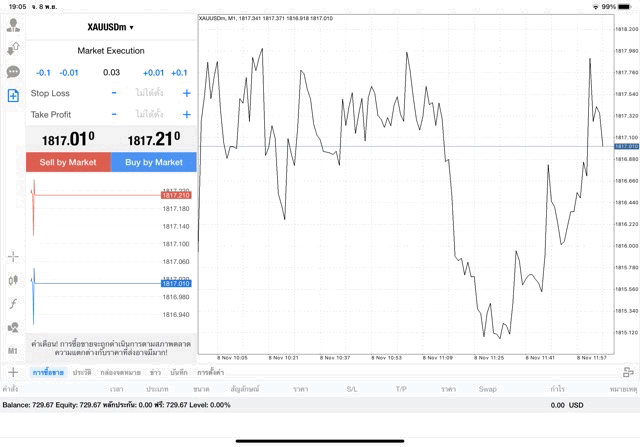The width and height of the screenshot is (640, 447).
Task: Open the layout toggle icon at right of tabs
Action: pyautogui.click(x=628, y=372)
